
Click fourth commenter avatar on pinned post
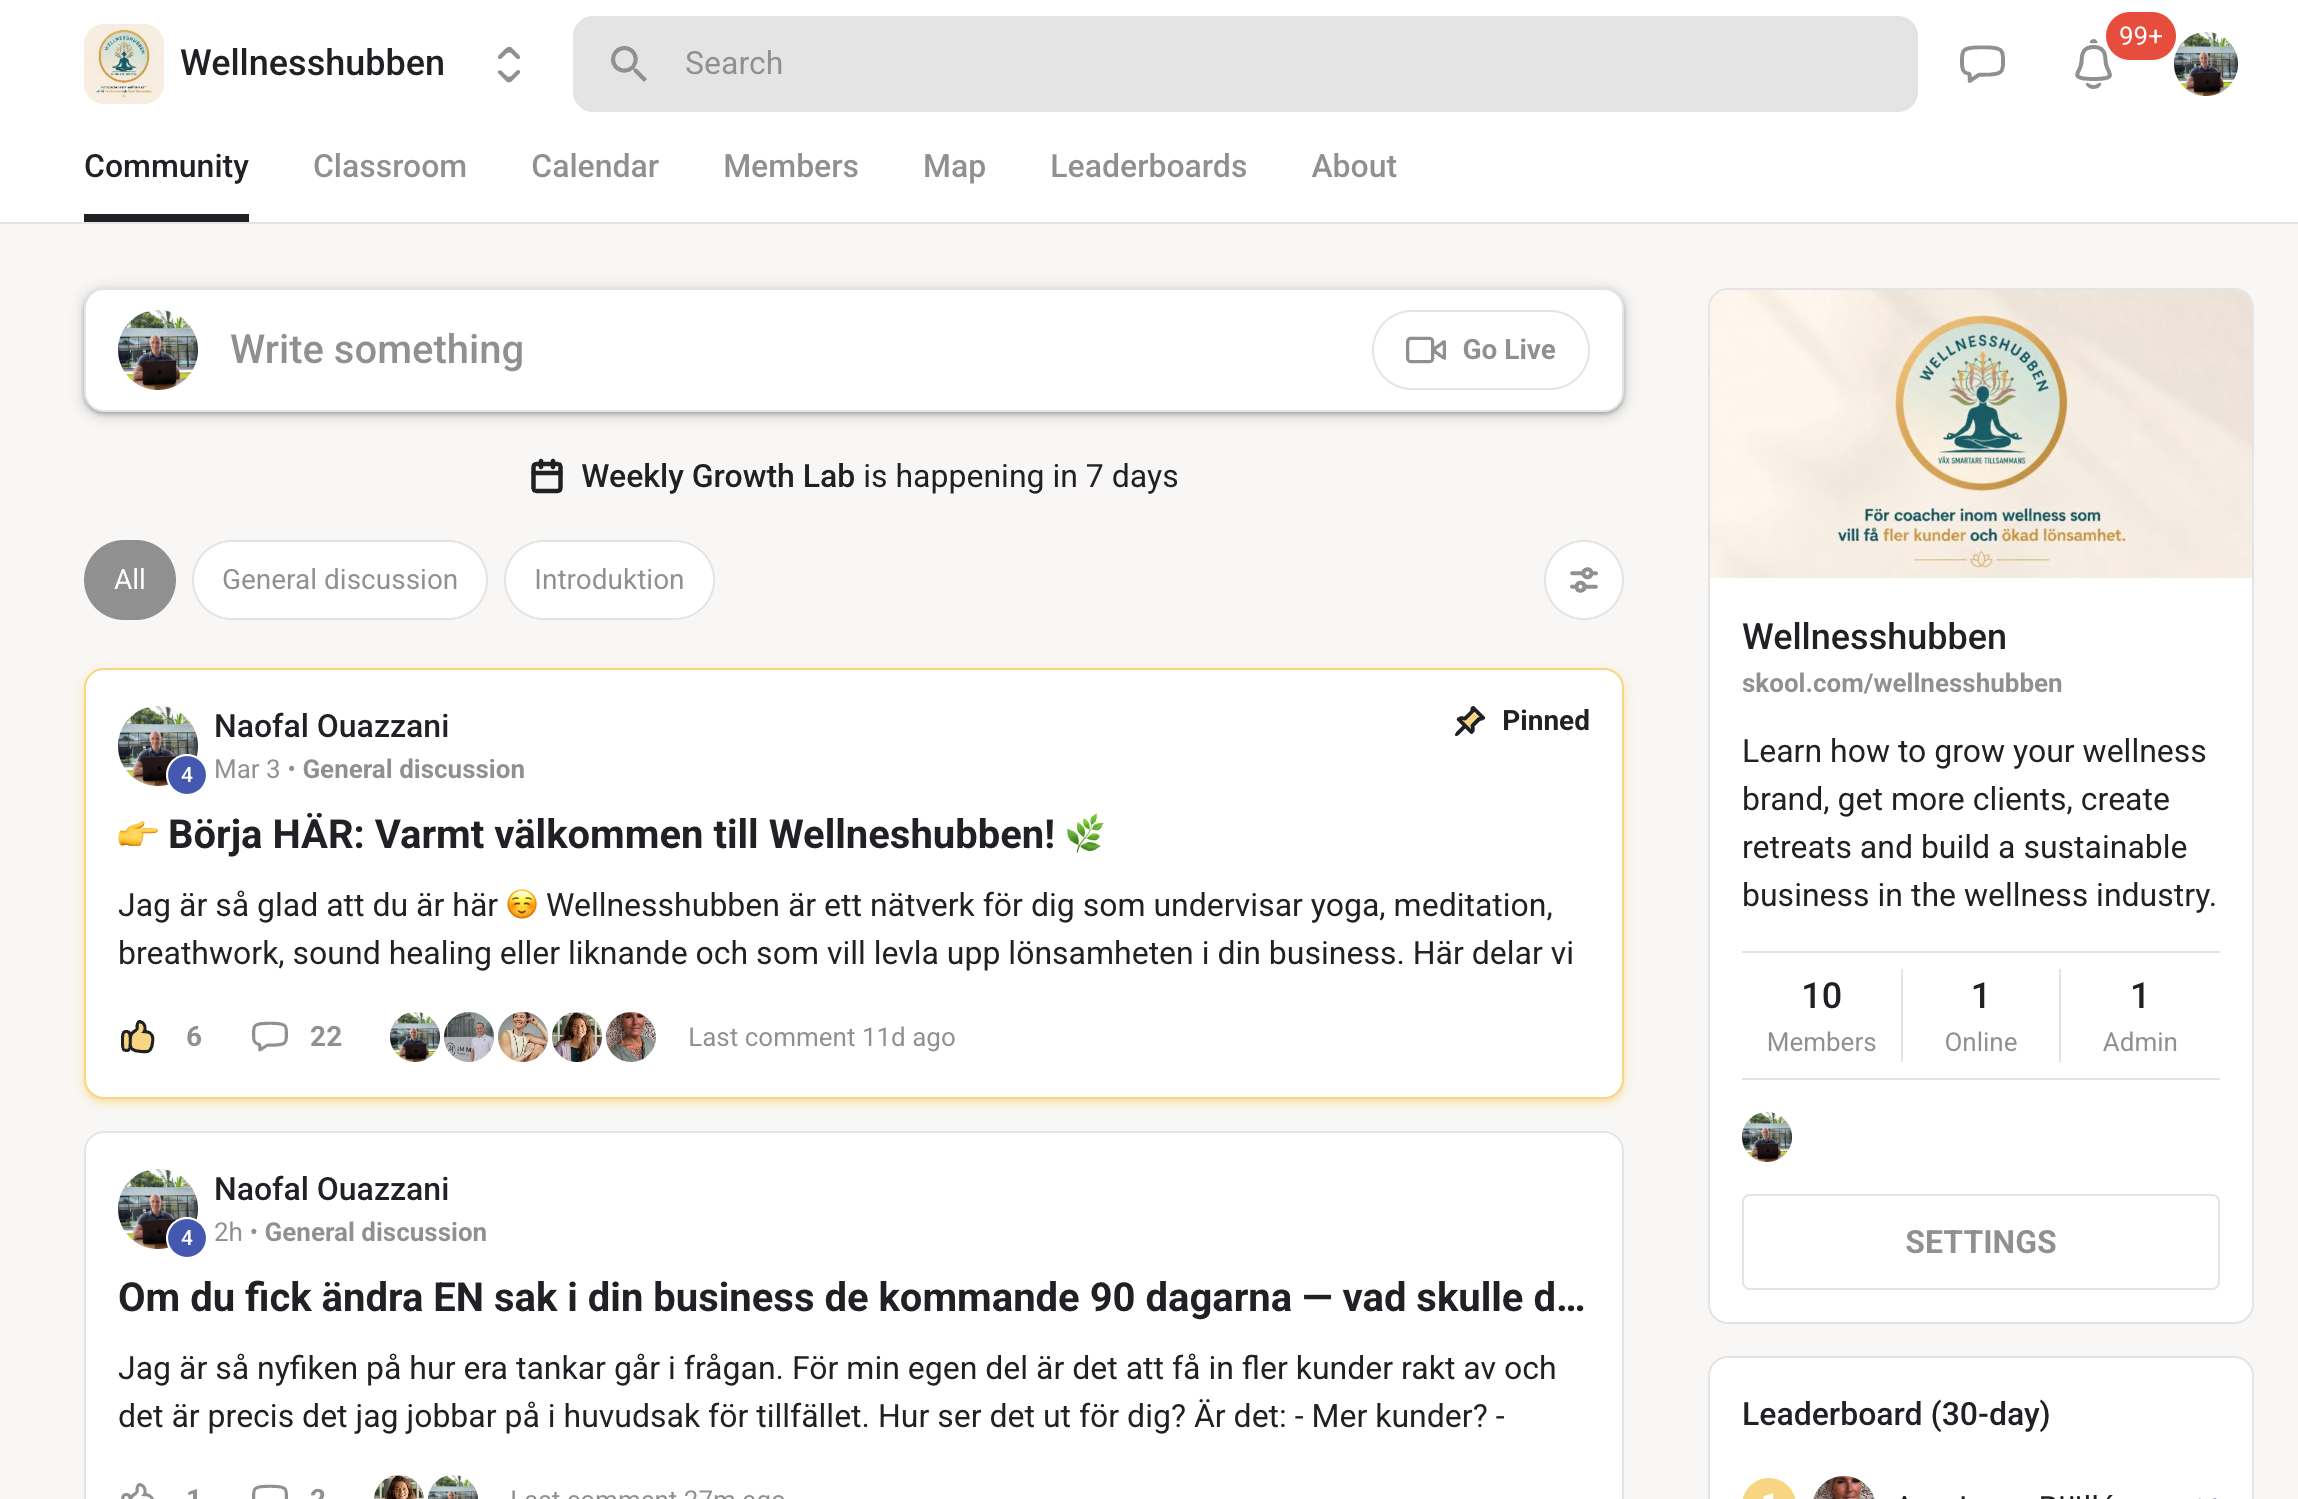577,1037
